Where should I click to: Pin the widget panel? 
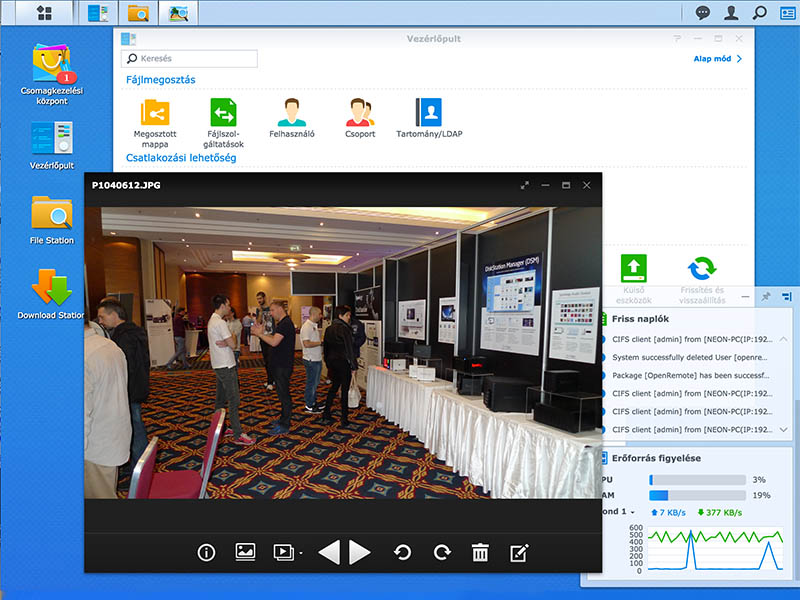click(766, 297)
